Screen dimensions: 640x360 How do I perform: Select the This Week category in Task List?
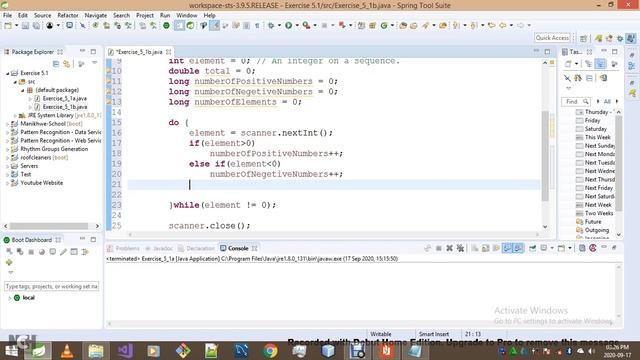(x=597, y=138)
